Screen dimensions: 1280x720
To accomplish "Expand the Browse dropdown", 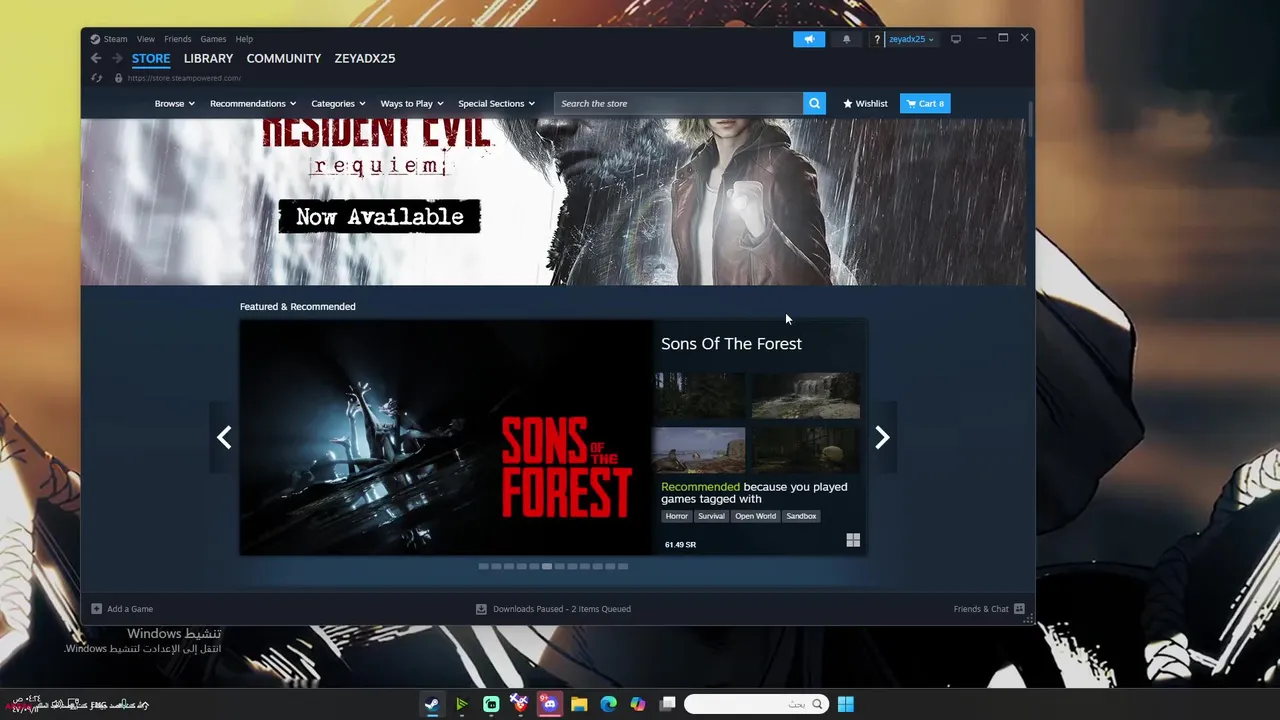I will pos(174,103).
